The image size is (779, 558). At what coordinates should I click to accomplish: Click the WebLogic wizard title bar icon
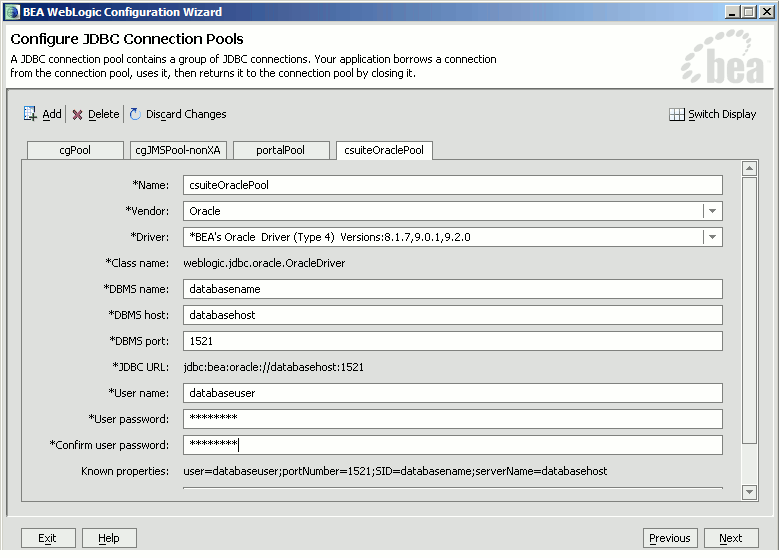(12, 12)
